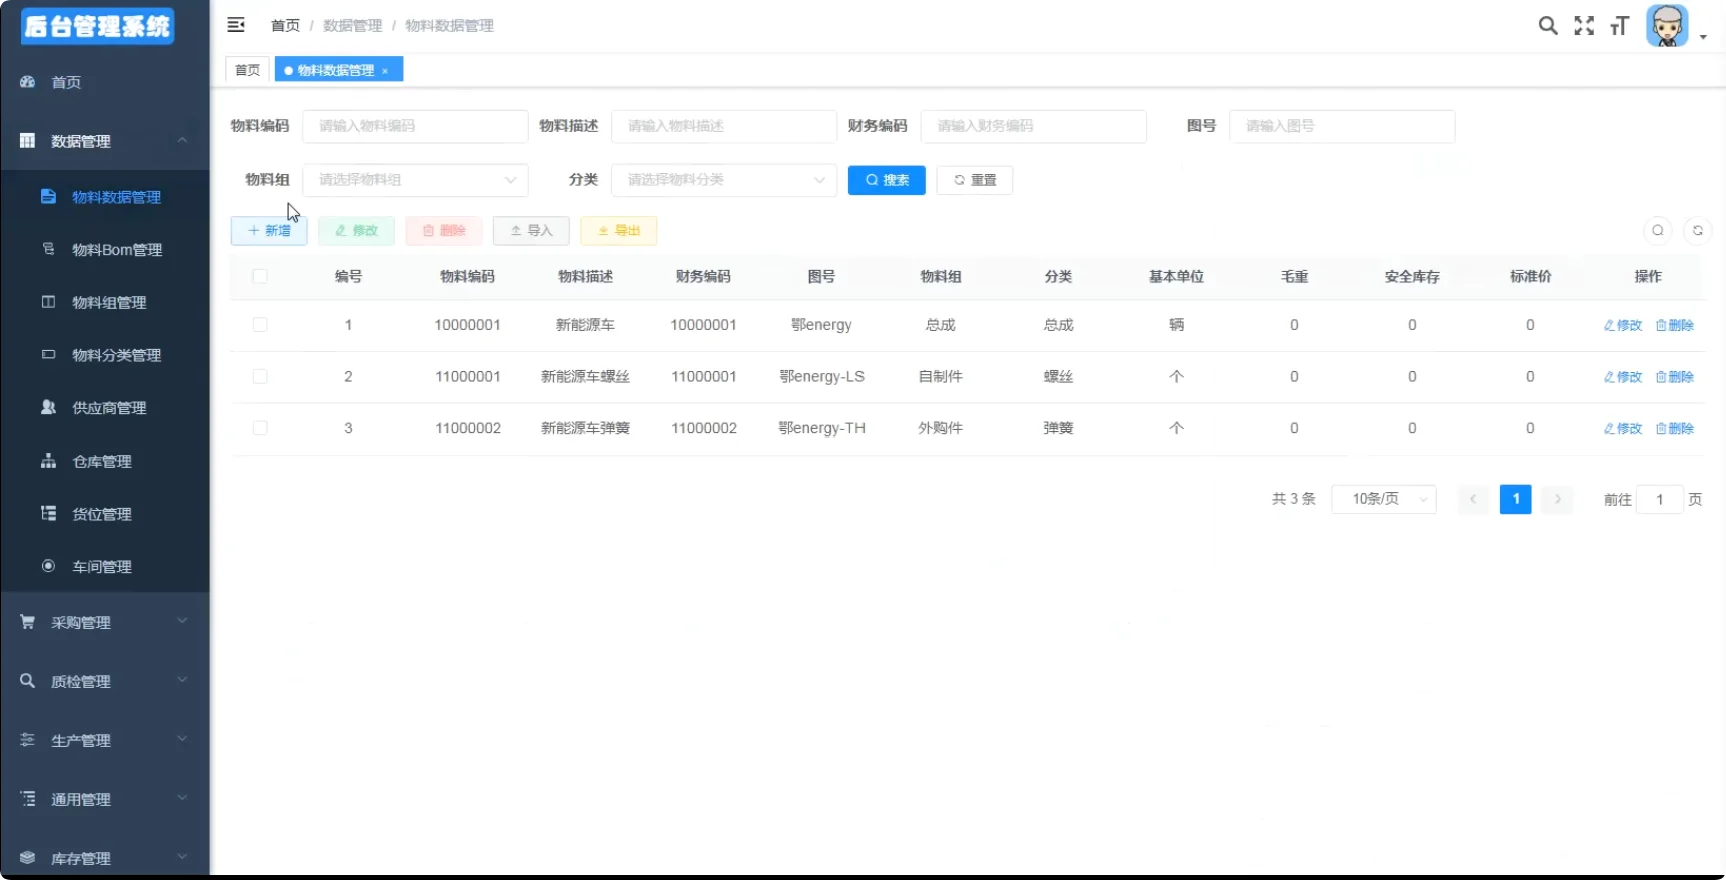This screenshot has height=880, width=1726.
Task: Change the 10条/页 page size selector
Action: click(x=1383, y=499)
